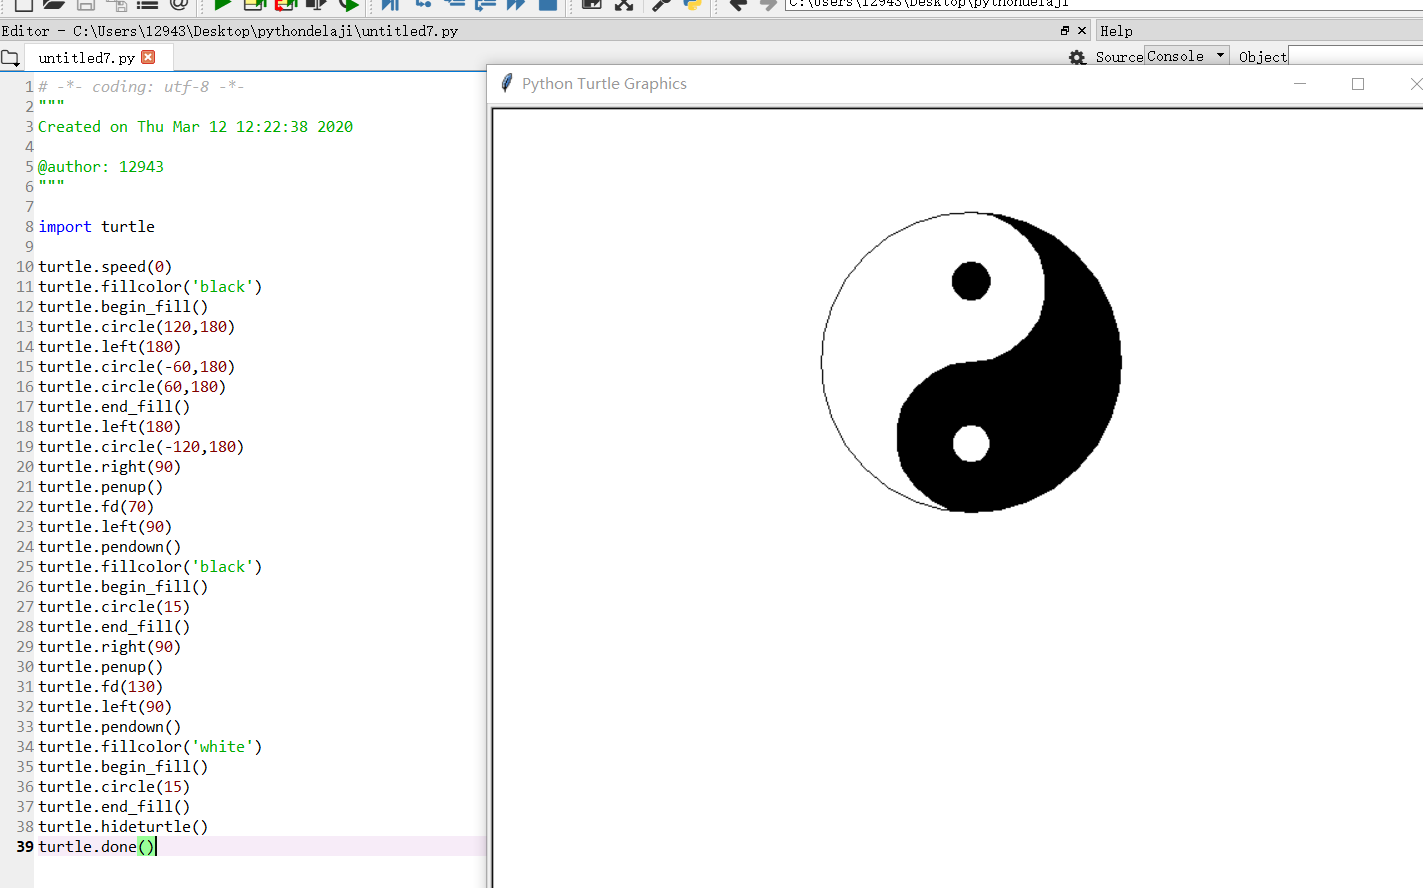Click the 'turtle.speed(0)' line
Viewport: 1423px width, 888px height.
click(x=105, y=267)
